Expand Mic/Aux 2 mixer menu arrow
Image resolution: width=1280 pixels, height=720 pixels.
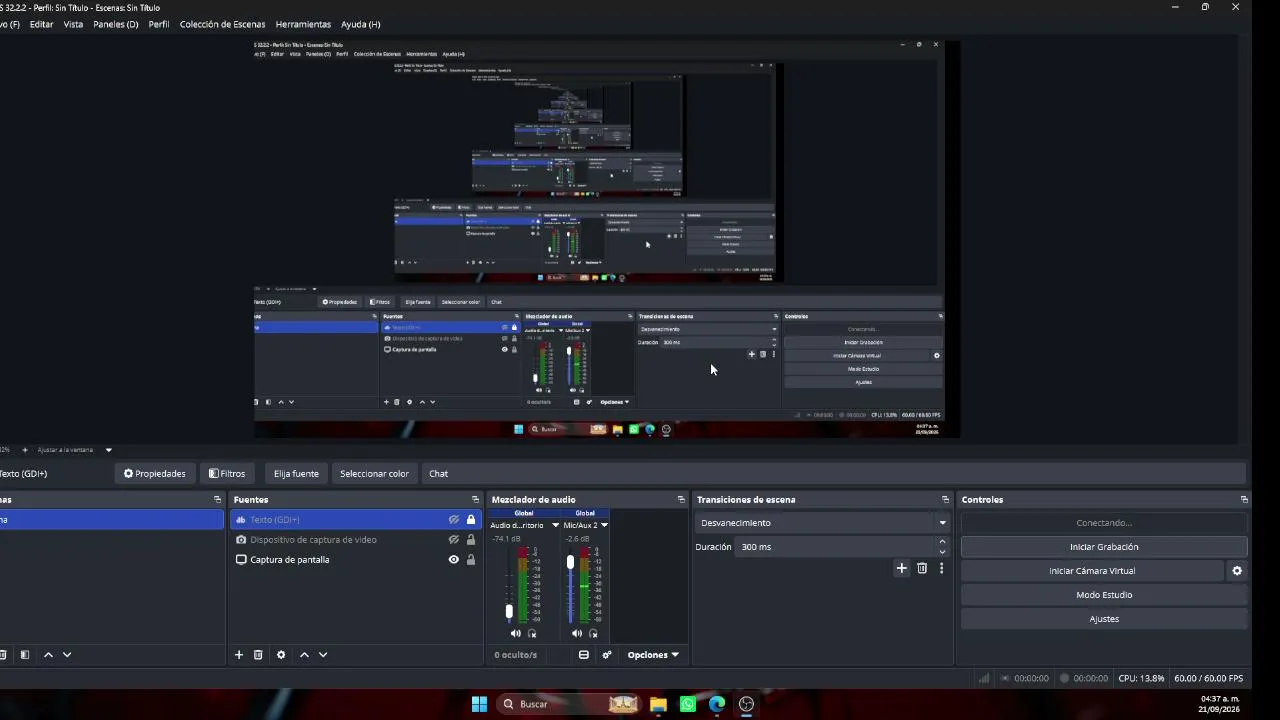tap(604, 525)
